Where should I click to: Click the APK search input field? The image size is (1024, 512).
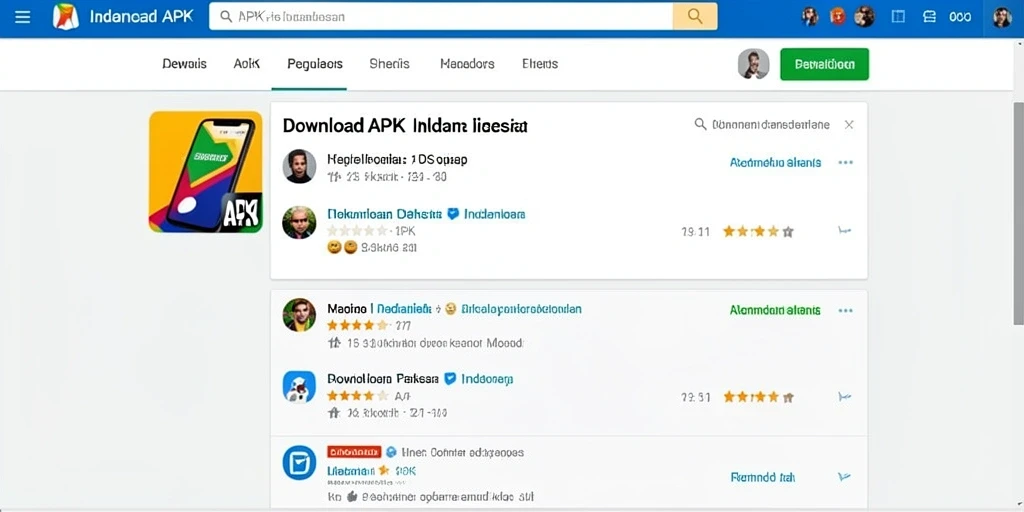click(441, 16)
